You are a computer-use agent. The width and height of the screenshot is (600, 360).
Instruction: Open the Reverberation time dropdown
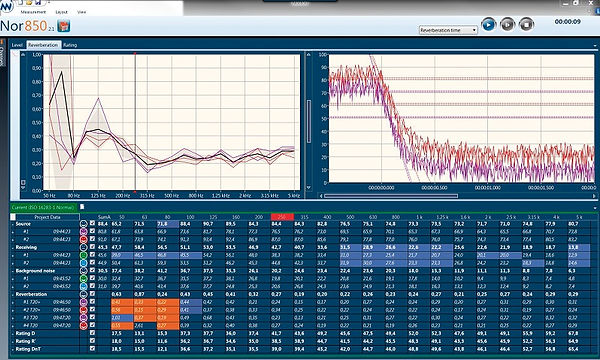[448, 30]
